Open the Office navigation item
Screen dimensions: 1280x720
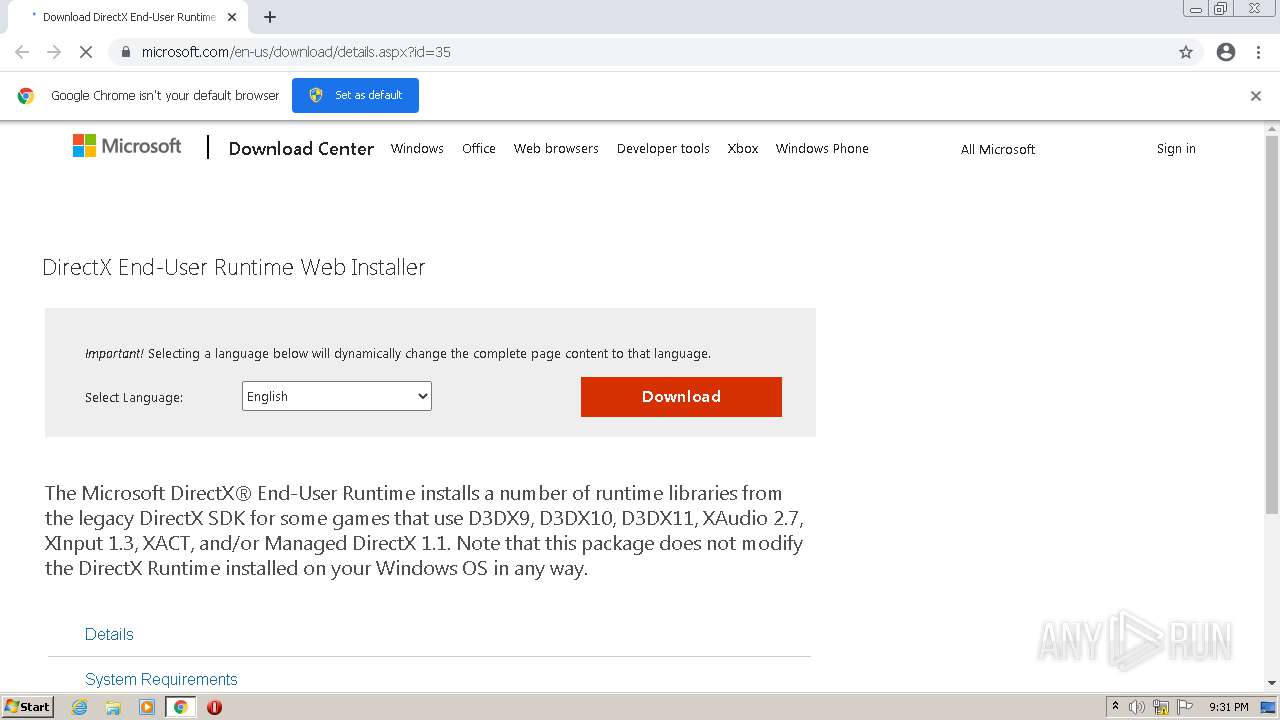[479, 148]
